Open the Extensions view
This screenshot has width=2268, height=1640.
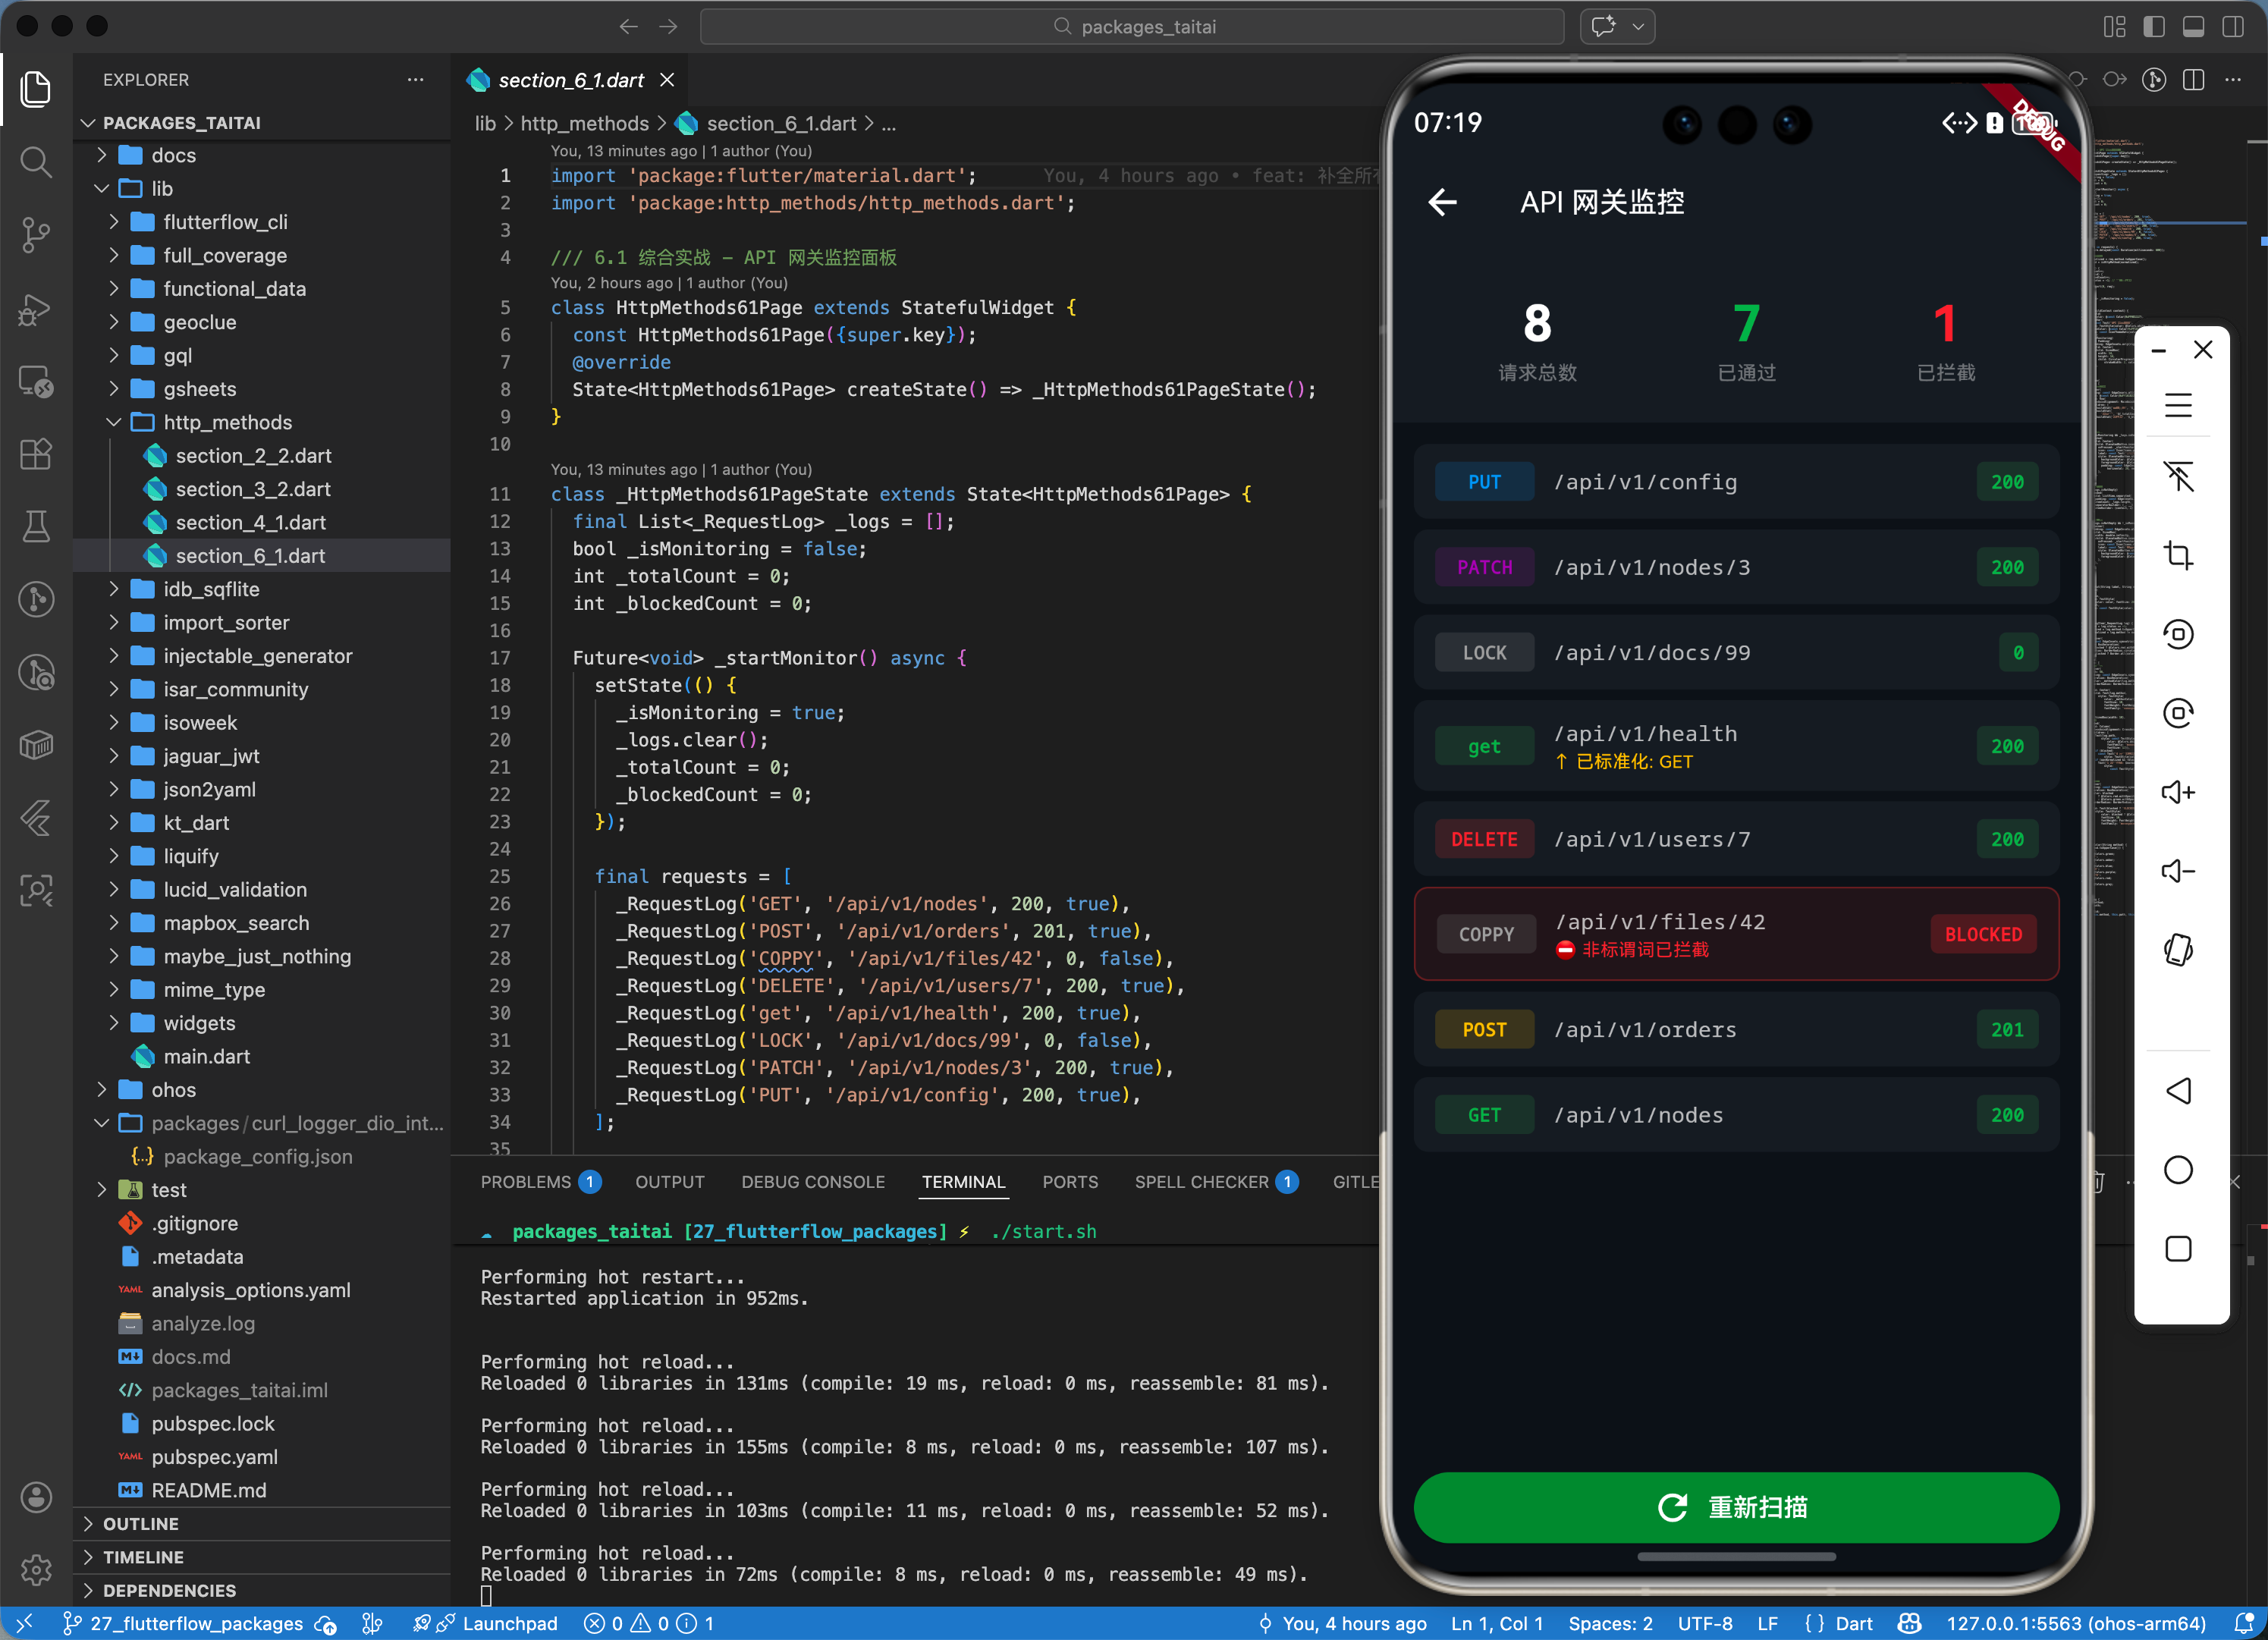36,455
